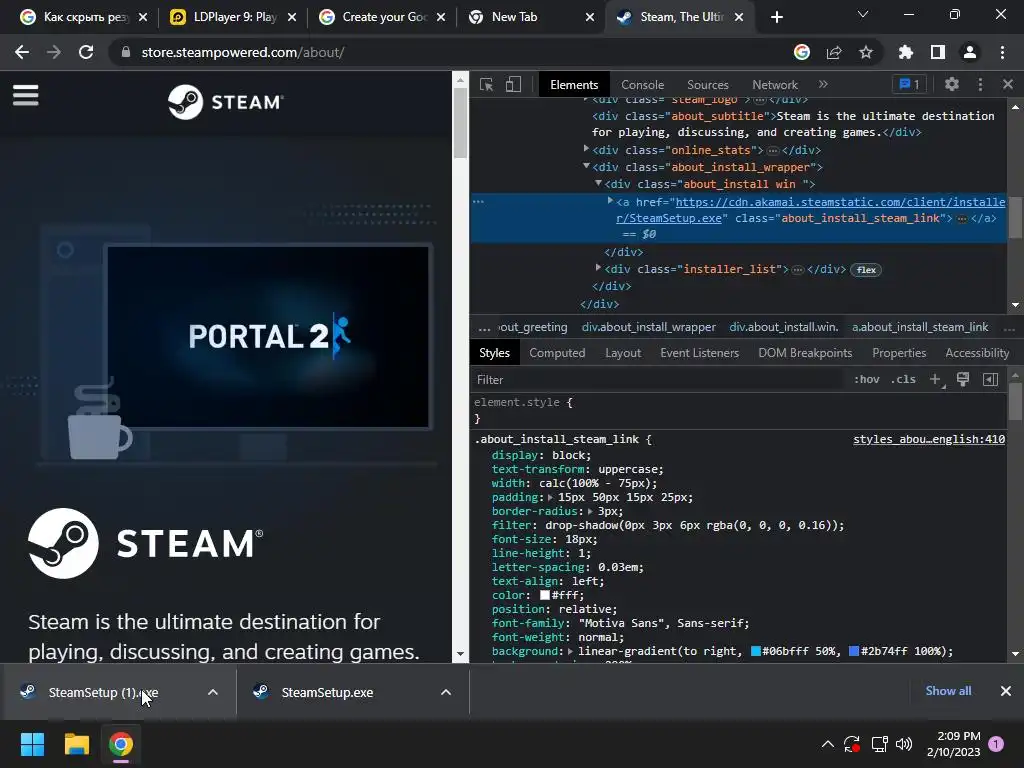Click Show all downloads
The height and width of the screenshot is (768, 1024).
948,691
